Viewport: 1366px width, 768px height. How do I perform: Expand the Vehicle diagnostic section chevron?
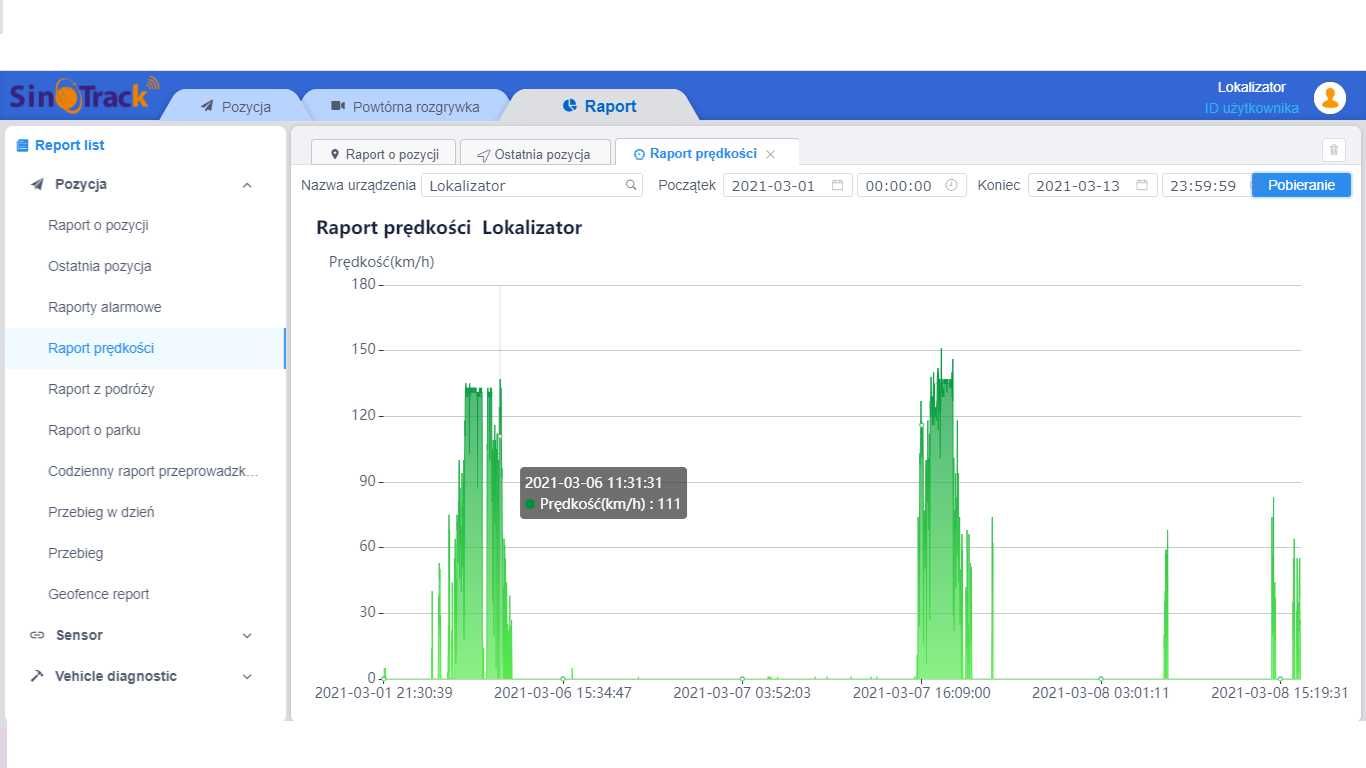coord(247,676)
